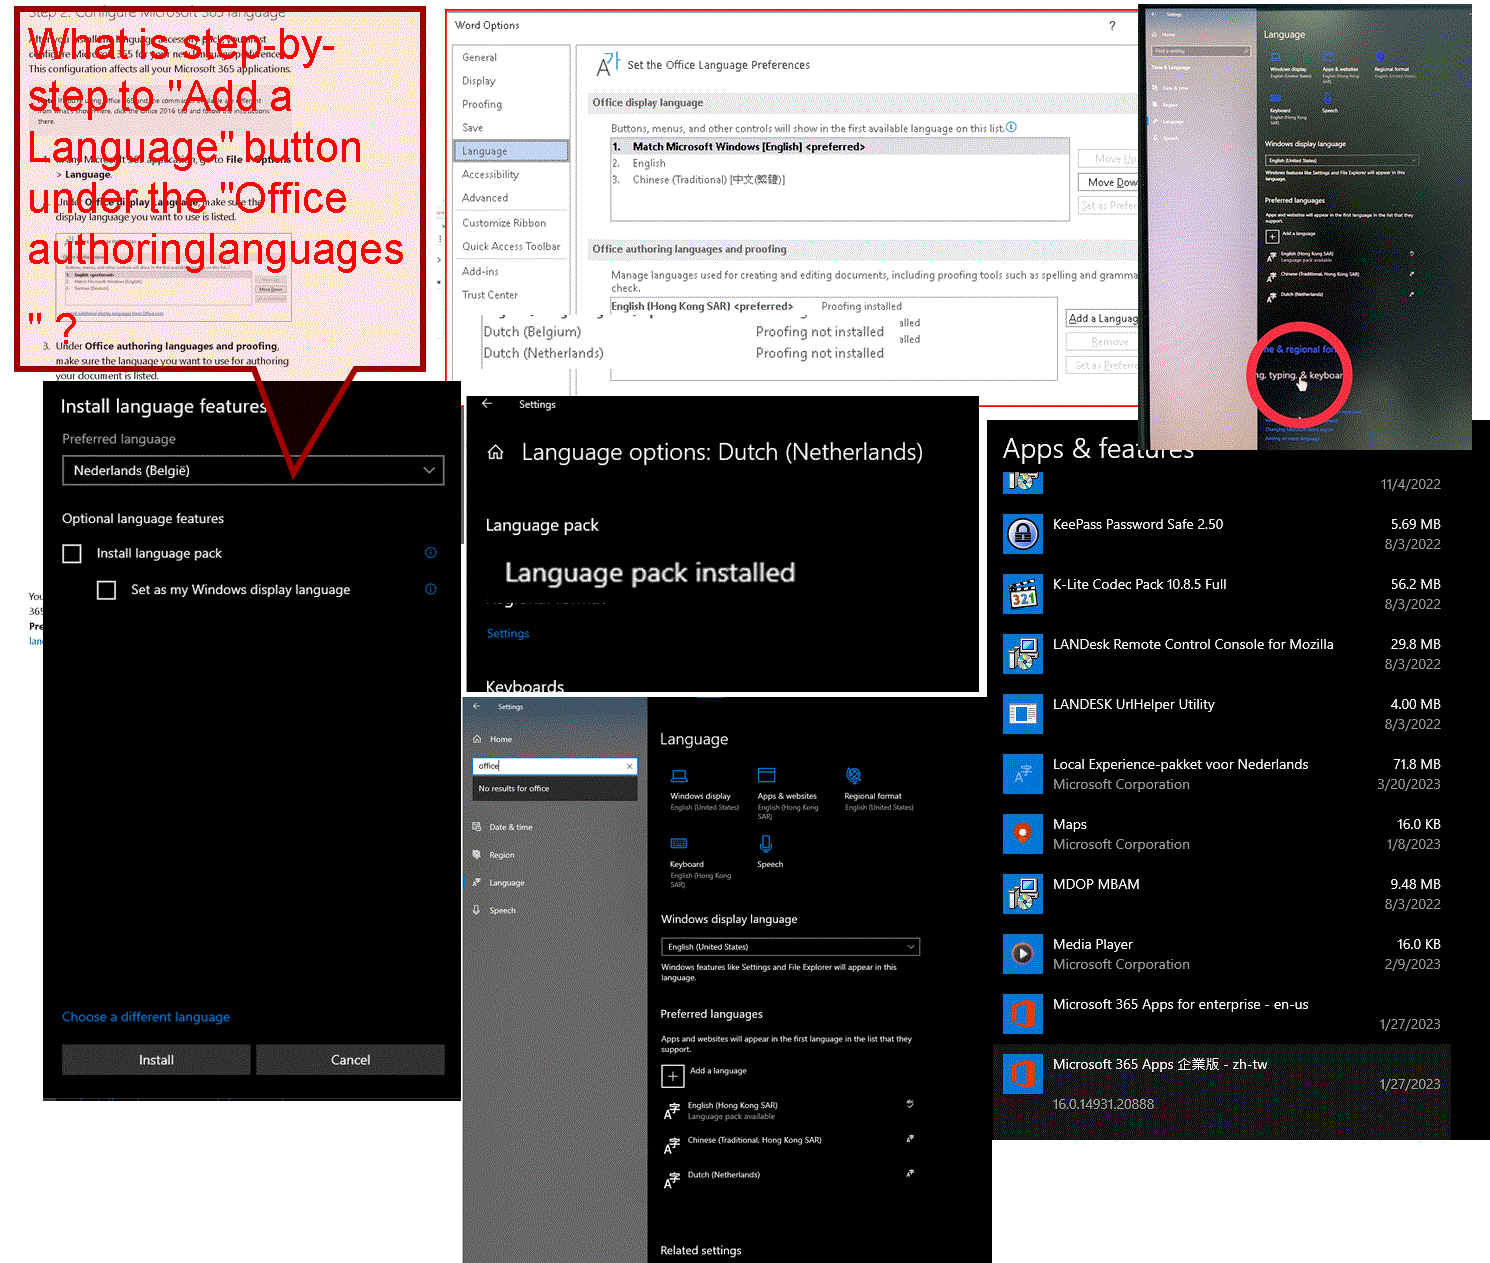Click info icon next to Install language pack

[x=431, y=552]
